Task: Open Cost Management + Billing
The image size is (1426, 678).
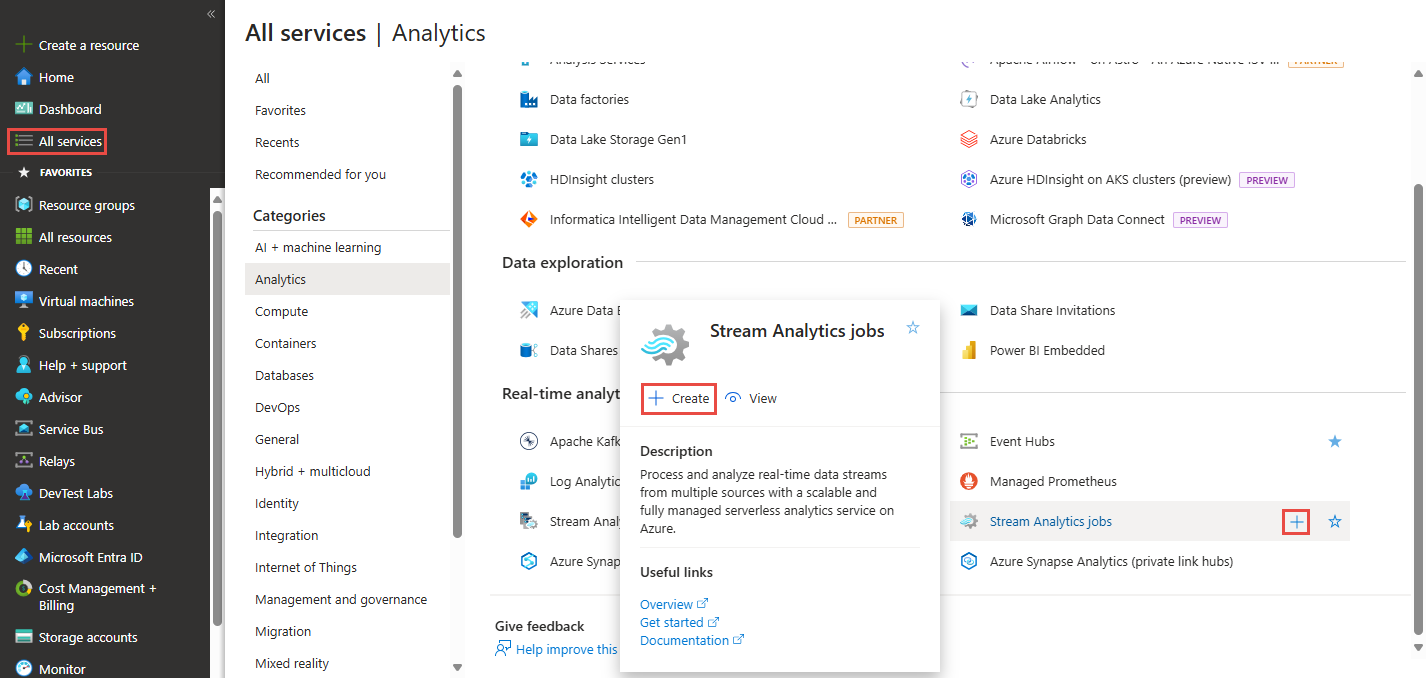Action: click(x=97, y=597)
